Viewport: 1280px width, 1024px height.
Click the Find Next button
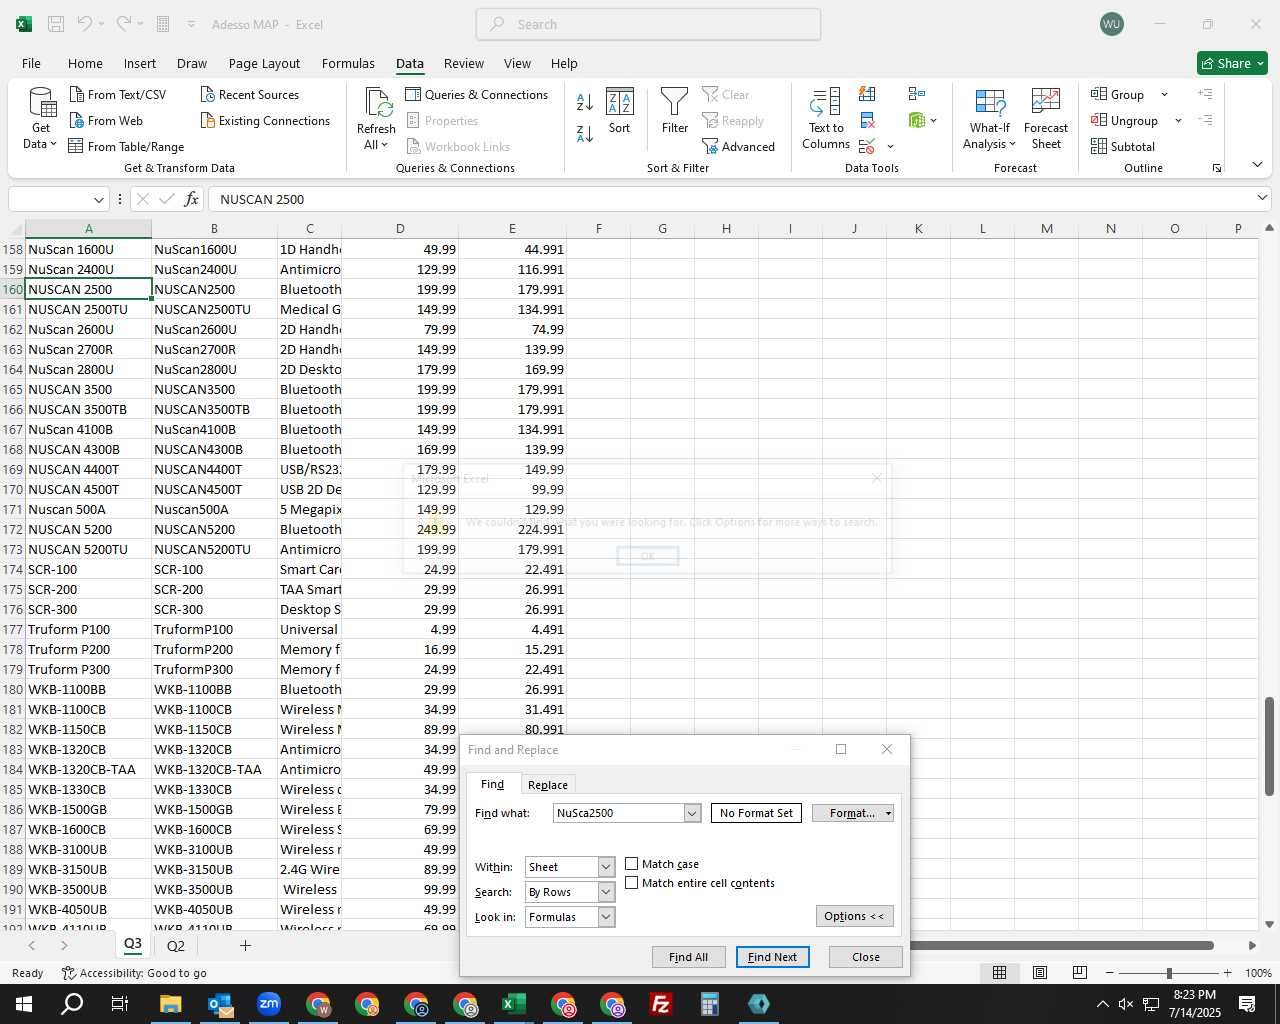[773, 957]
